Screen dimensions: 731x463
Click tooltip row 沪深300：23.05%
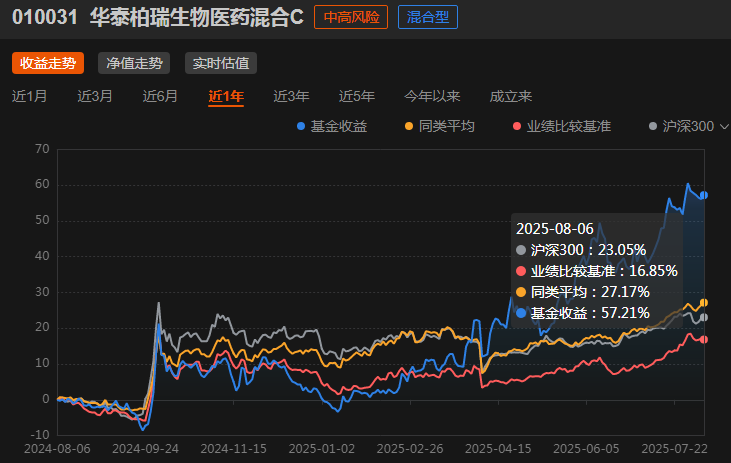(x=581, y=250)
